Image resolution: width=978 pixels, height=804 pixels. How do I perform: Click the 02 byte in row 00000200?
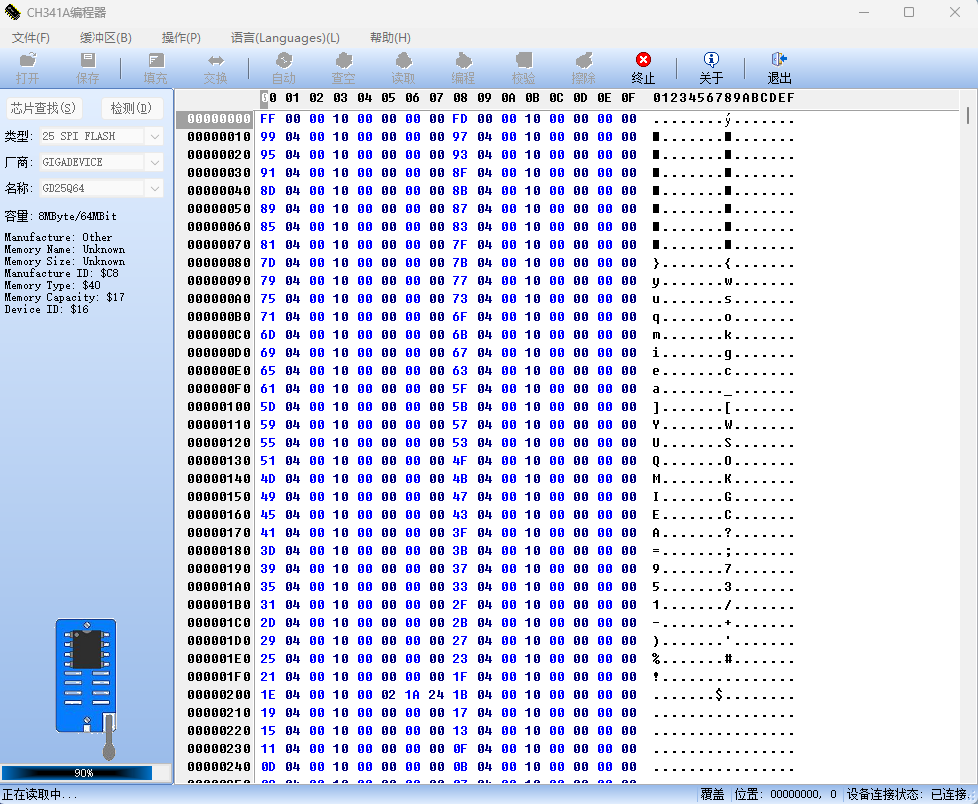[388, 695]
